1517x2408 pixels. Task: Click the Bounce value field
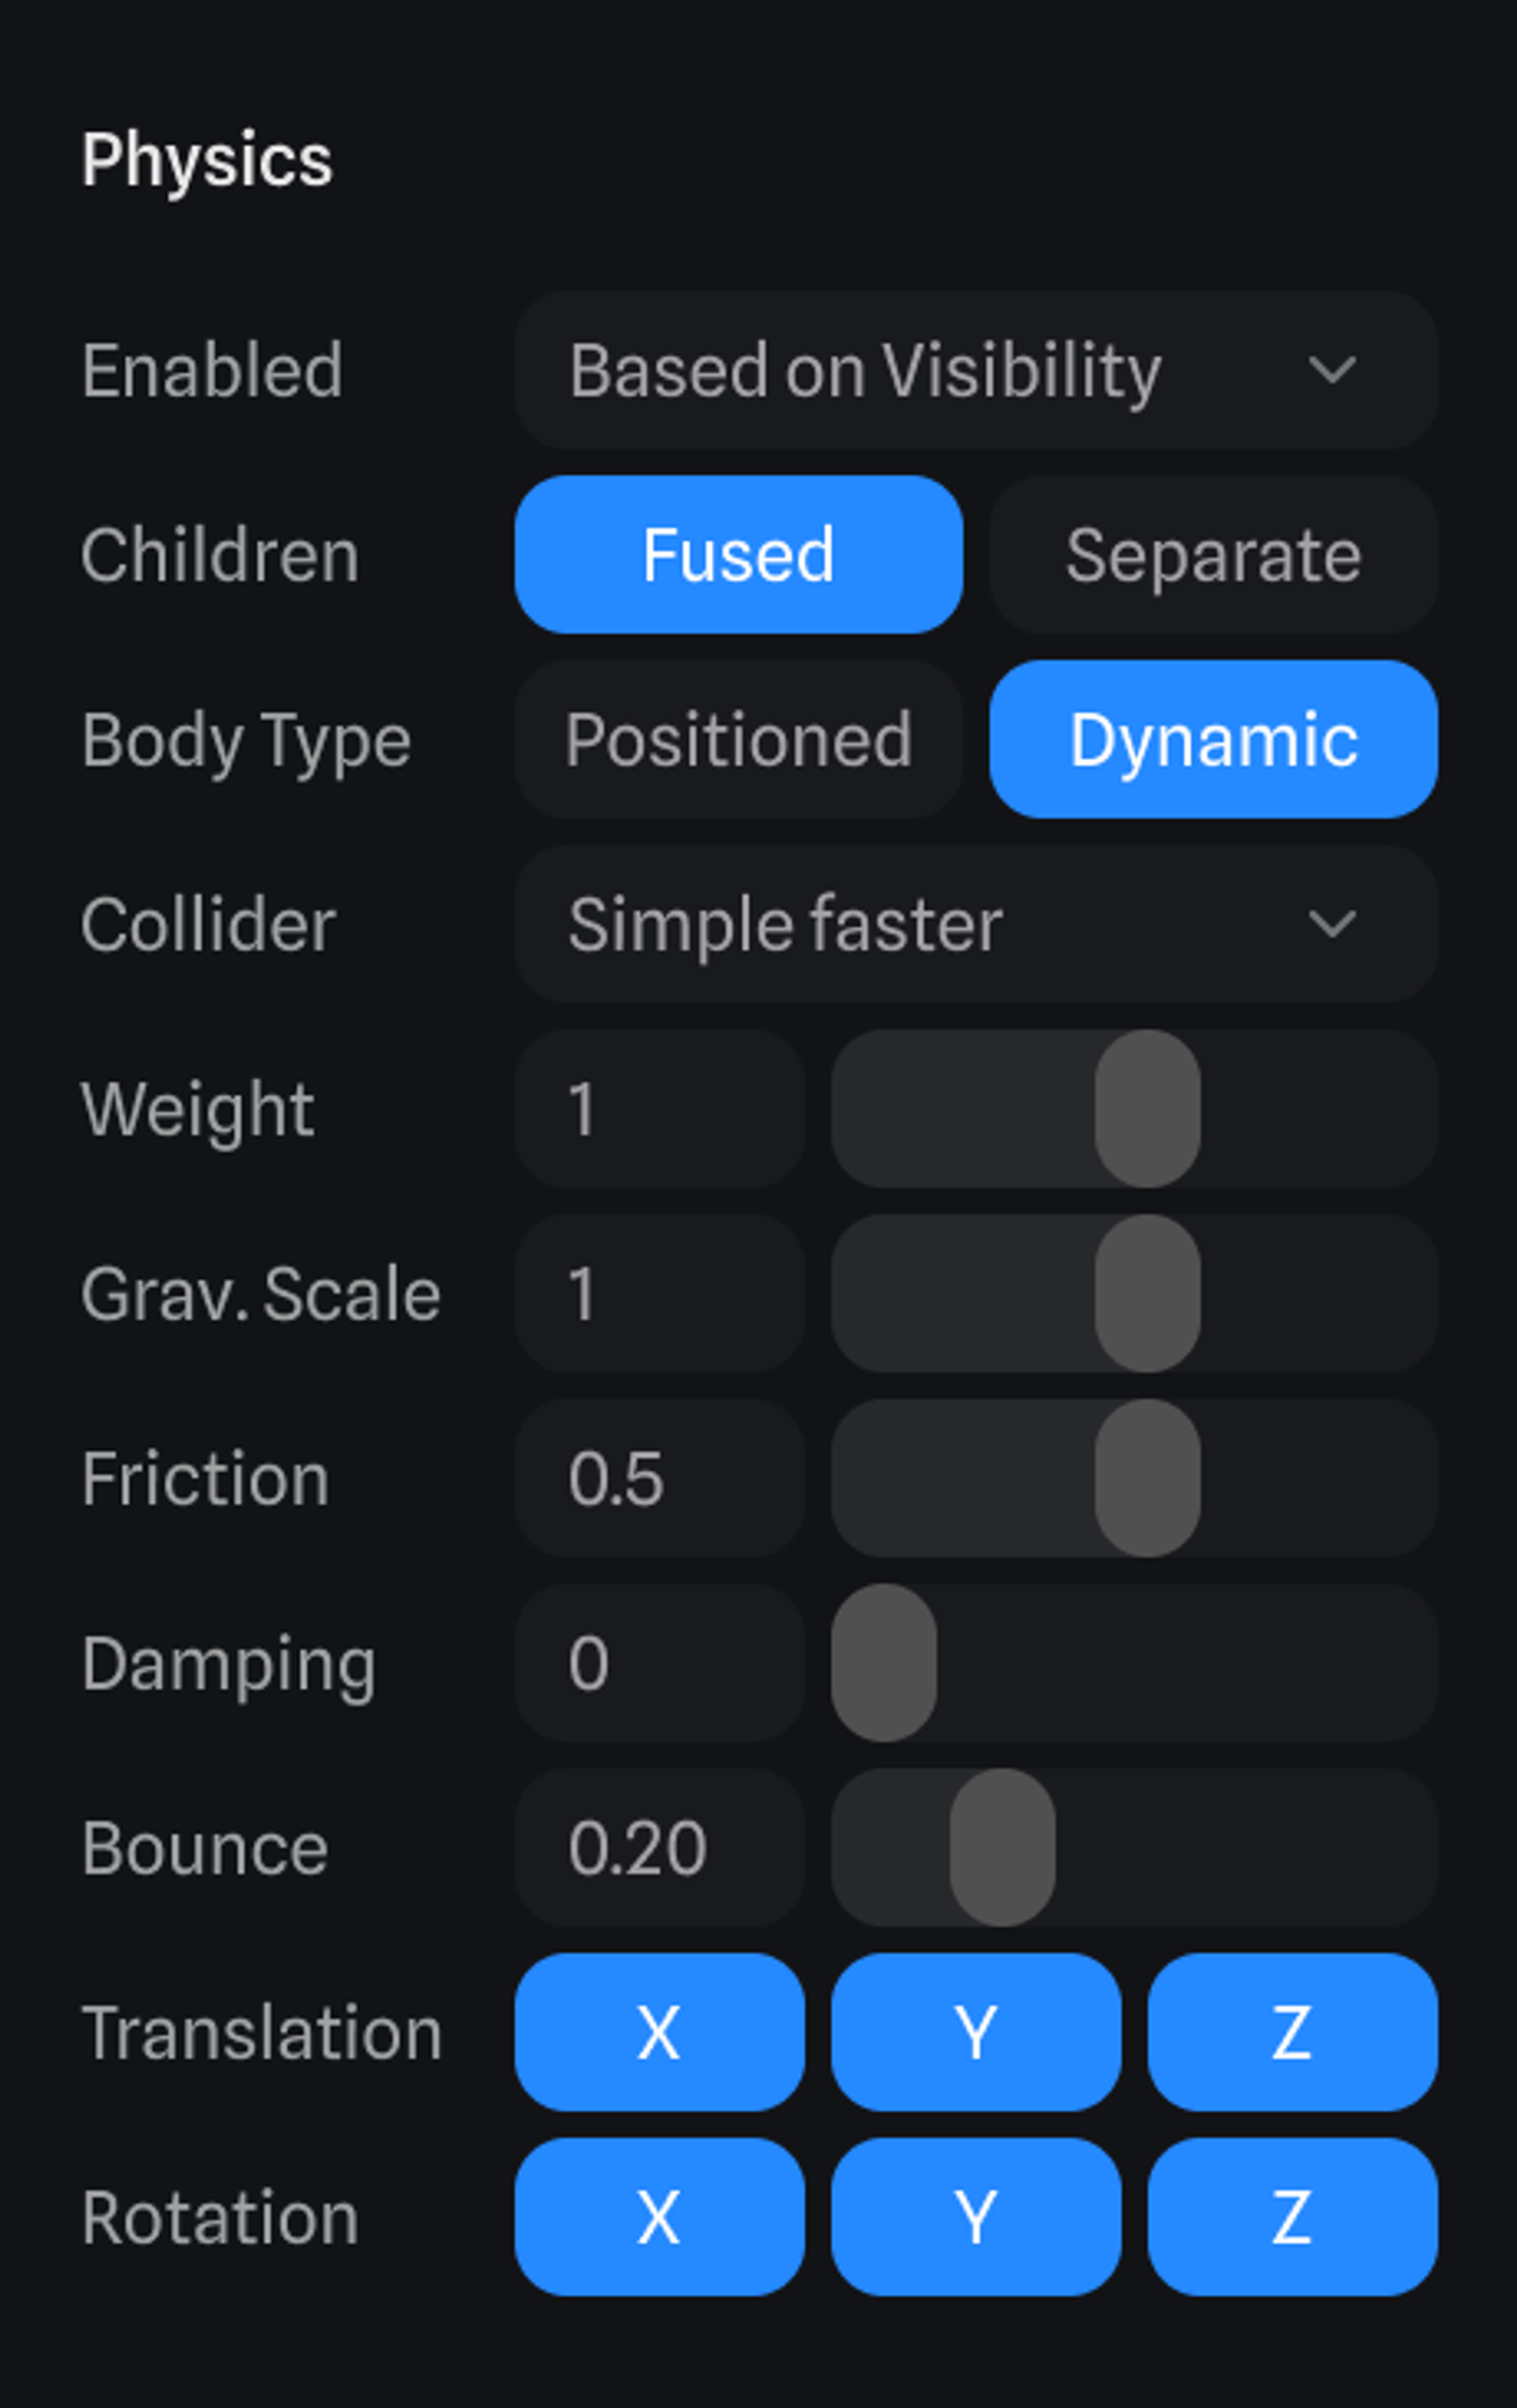pyautogui.click(x=659, y=1848)
